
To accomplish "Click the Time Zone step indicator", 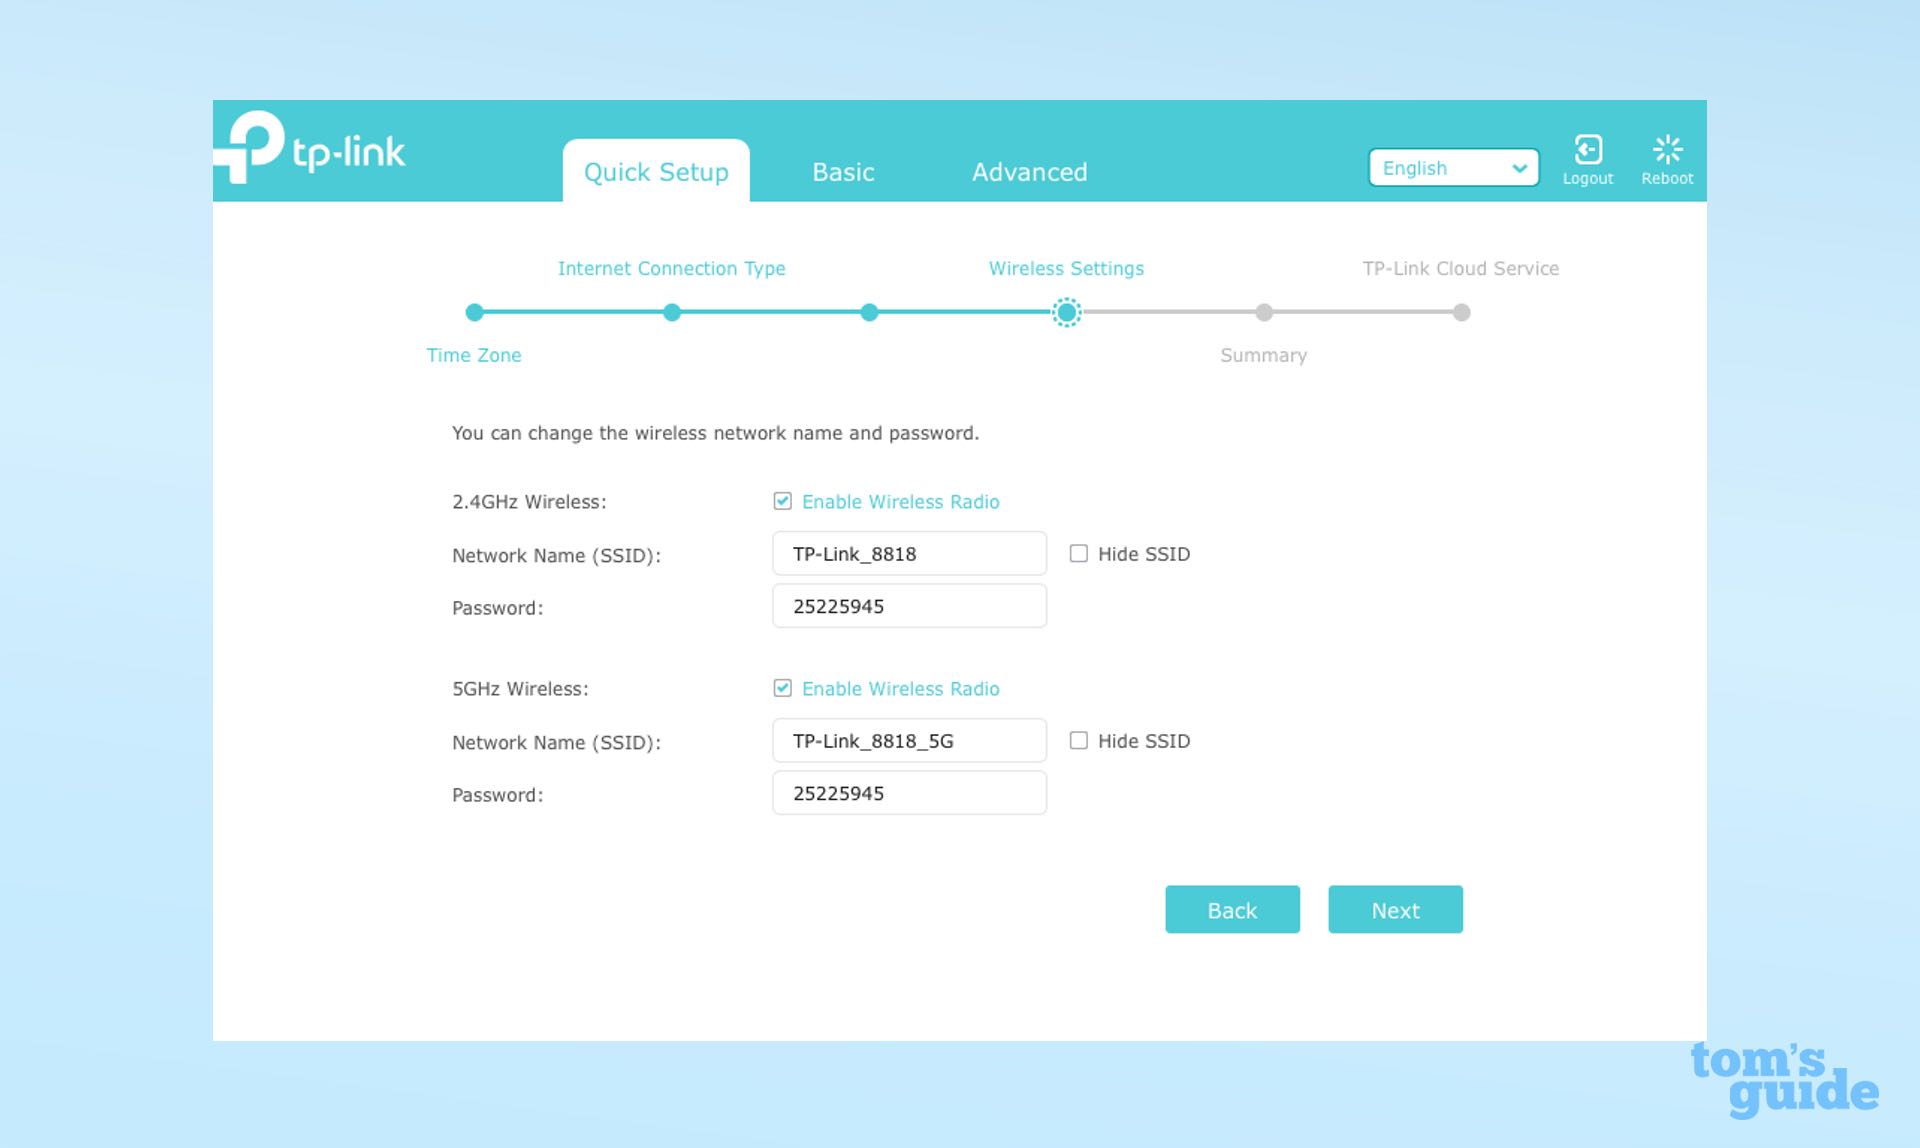I will click(474, 312).
